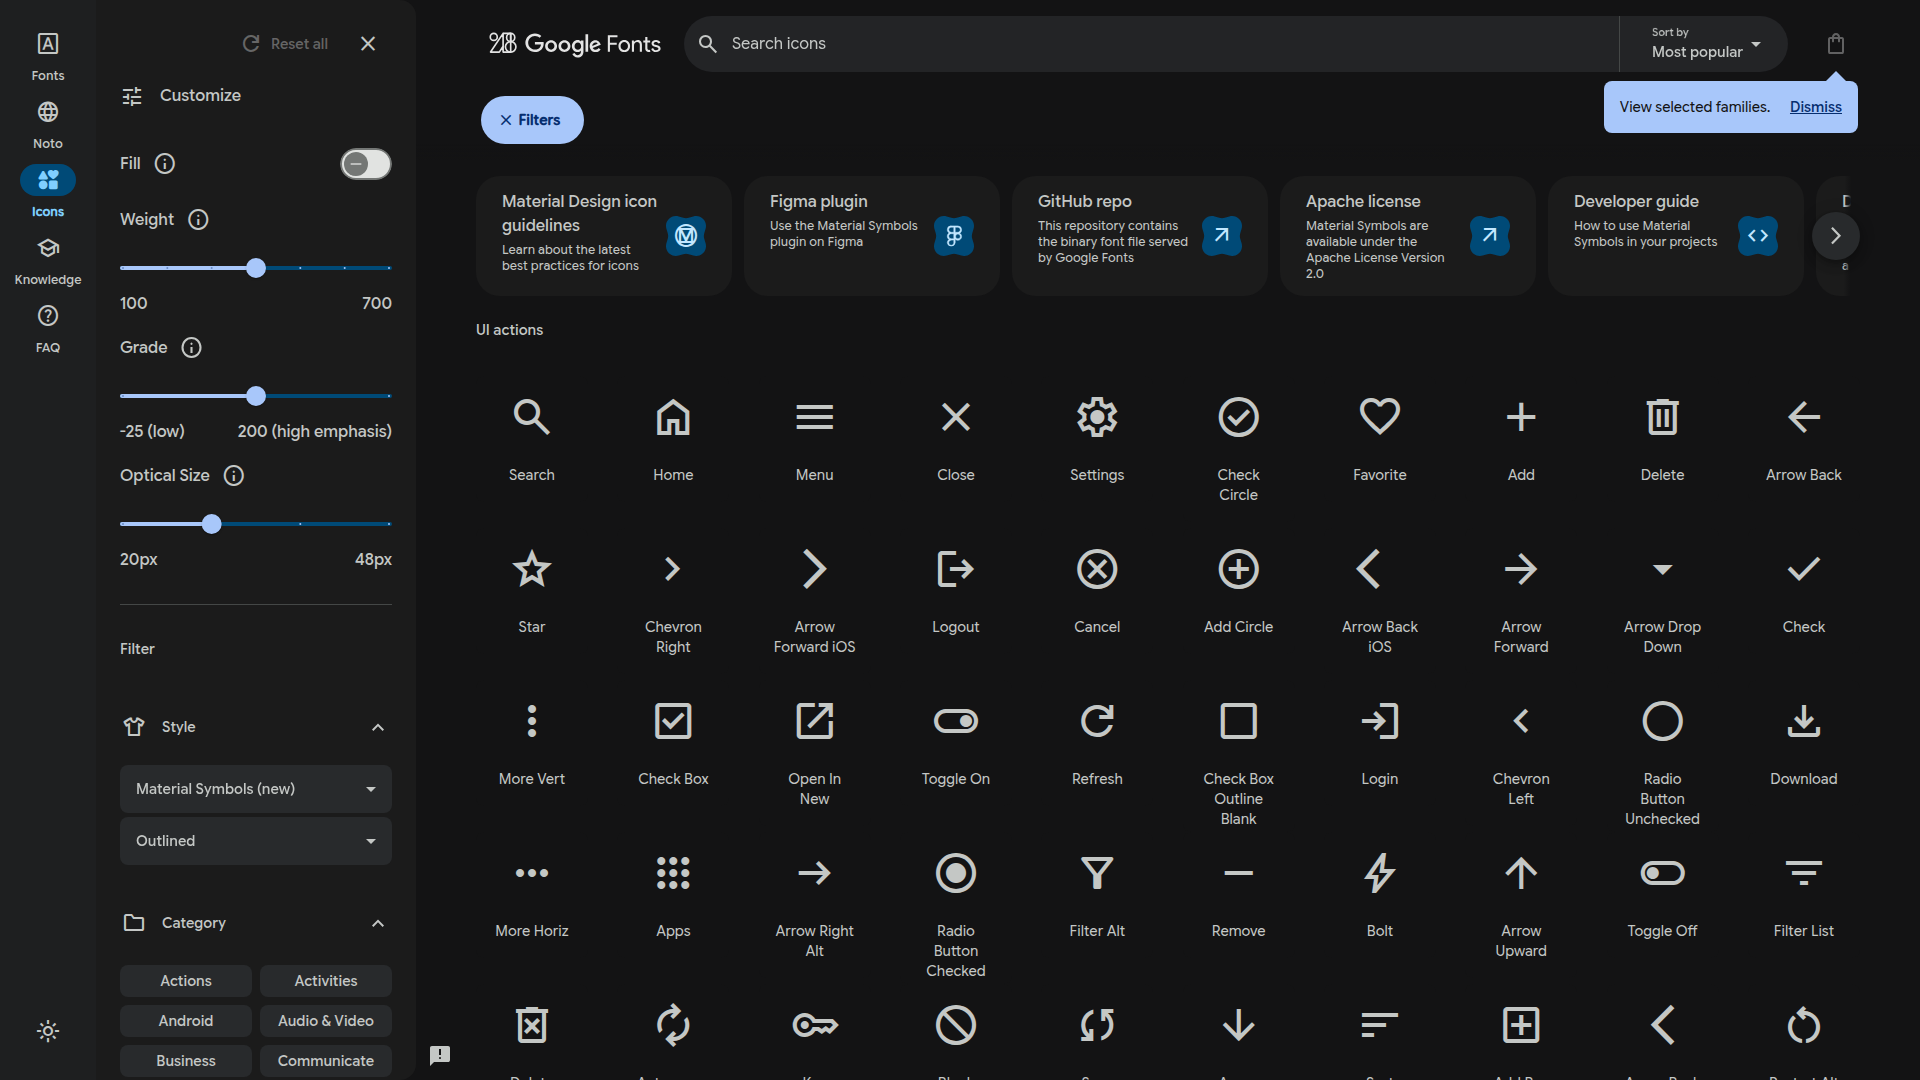The height and width of the screenshot is (1080, 1920).
Task: Filter by Communicate category
Action: [x=326, y=1061]
